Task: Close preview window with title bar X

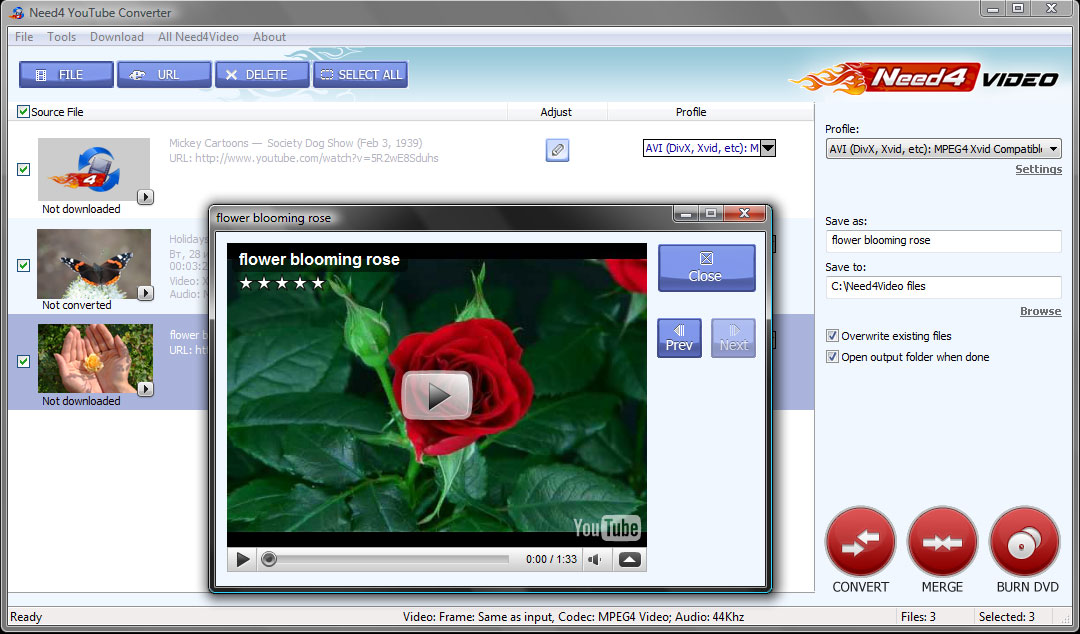Action: pos(744,214)
